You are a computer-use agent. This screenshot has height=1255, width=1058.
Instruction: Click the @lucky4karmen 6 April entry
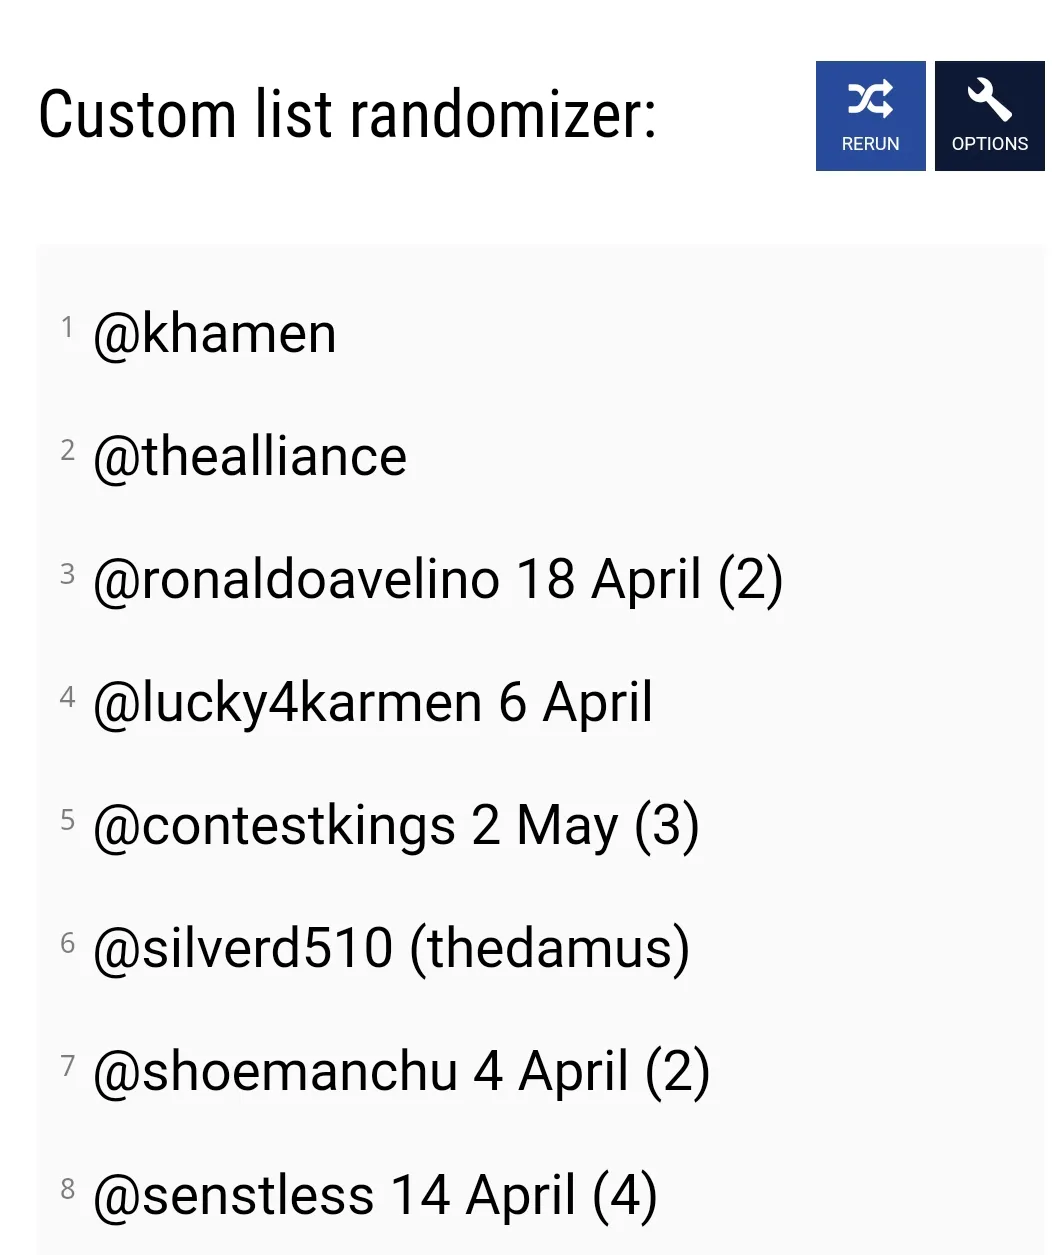(372, 703)
